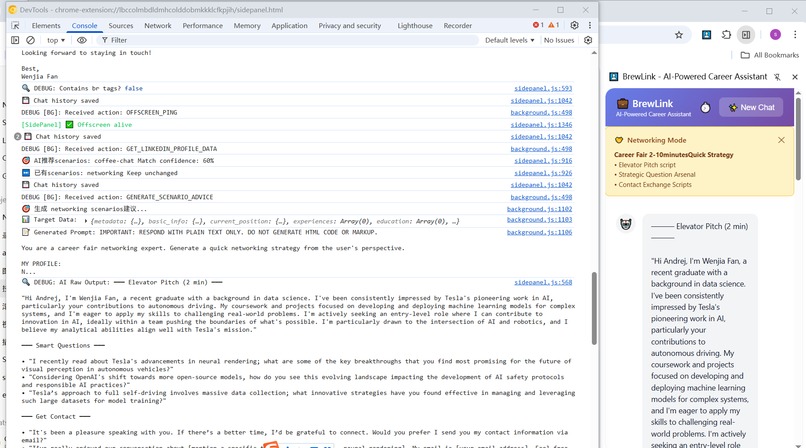Close the BrewLink side panel
806x448 pixels.
click(x=795, y=77)
